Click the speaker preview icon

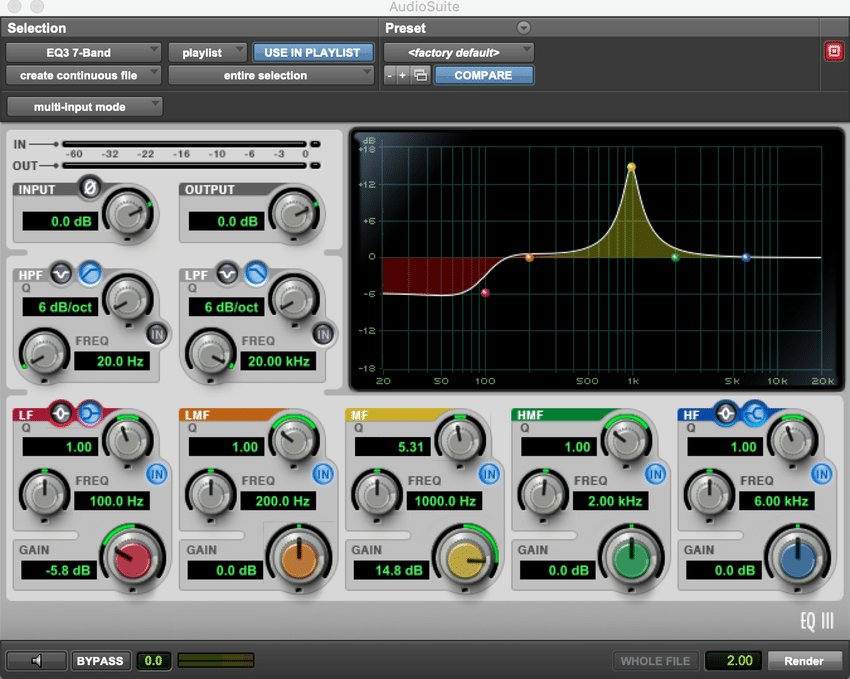(x=37, y=661)
